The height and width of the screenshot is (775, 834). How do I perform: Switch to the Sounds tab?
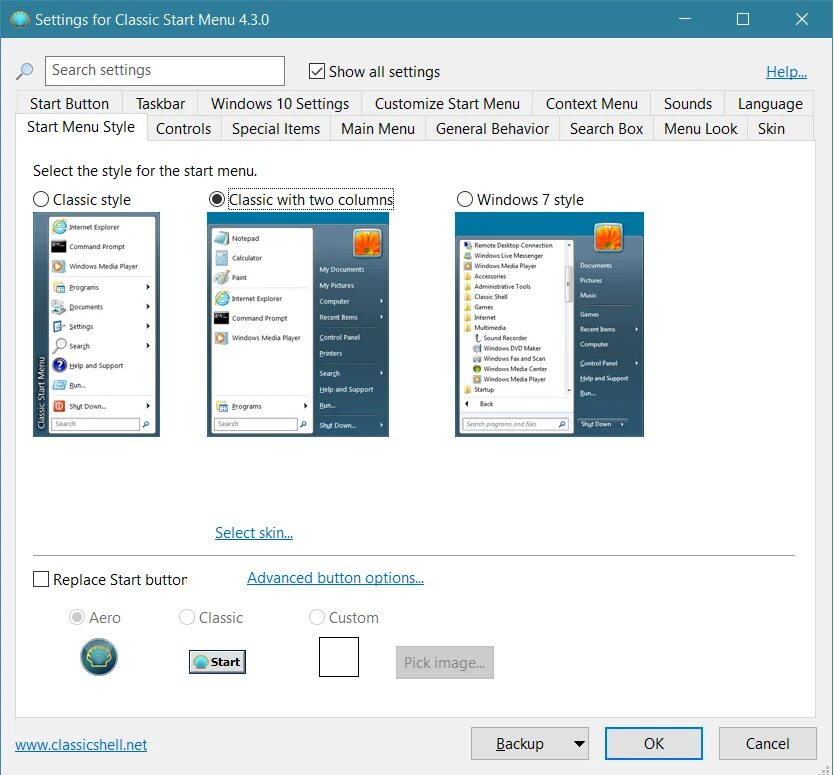tap(688, 104)
